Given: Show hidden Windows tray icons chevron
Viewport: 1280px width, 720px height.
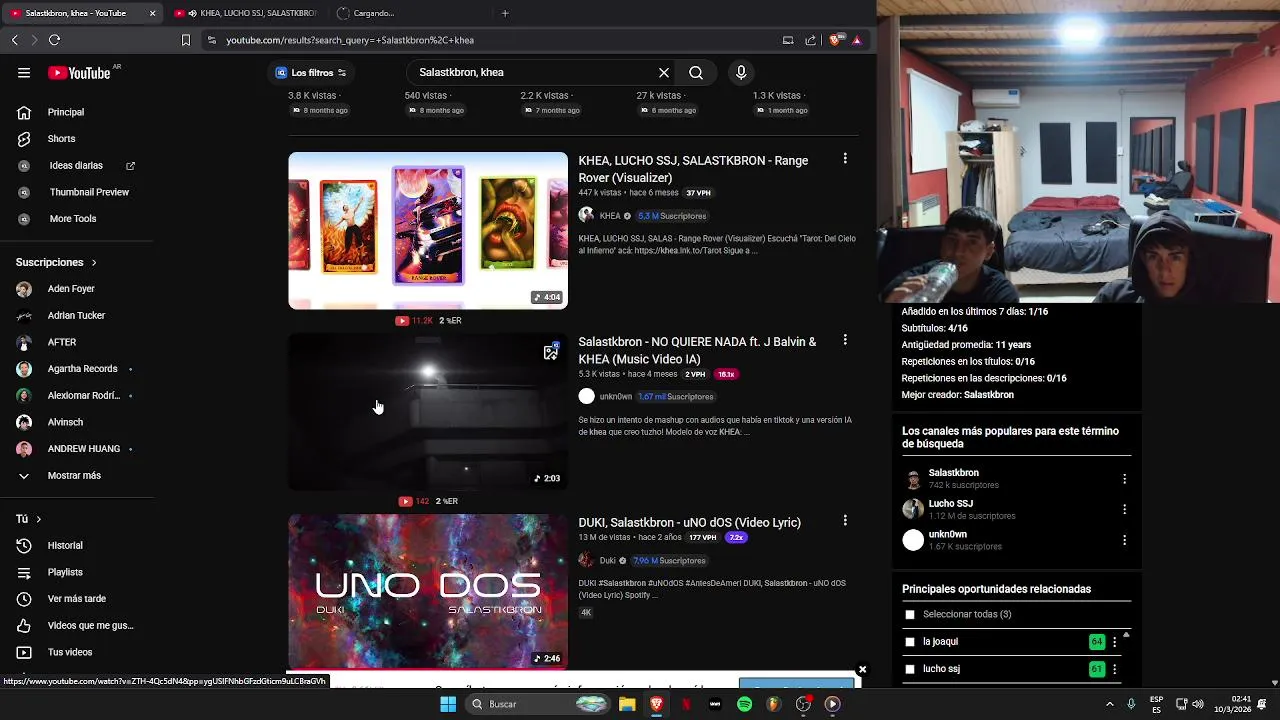Looking at the screenshot, I should click(x=1109, y=704).
